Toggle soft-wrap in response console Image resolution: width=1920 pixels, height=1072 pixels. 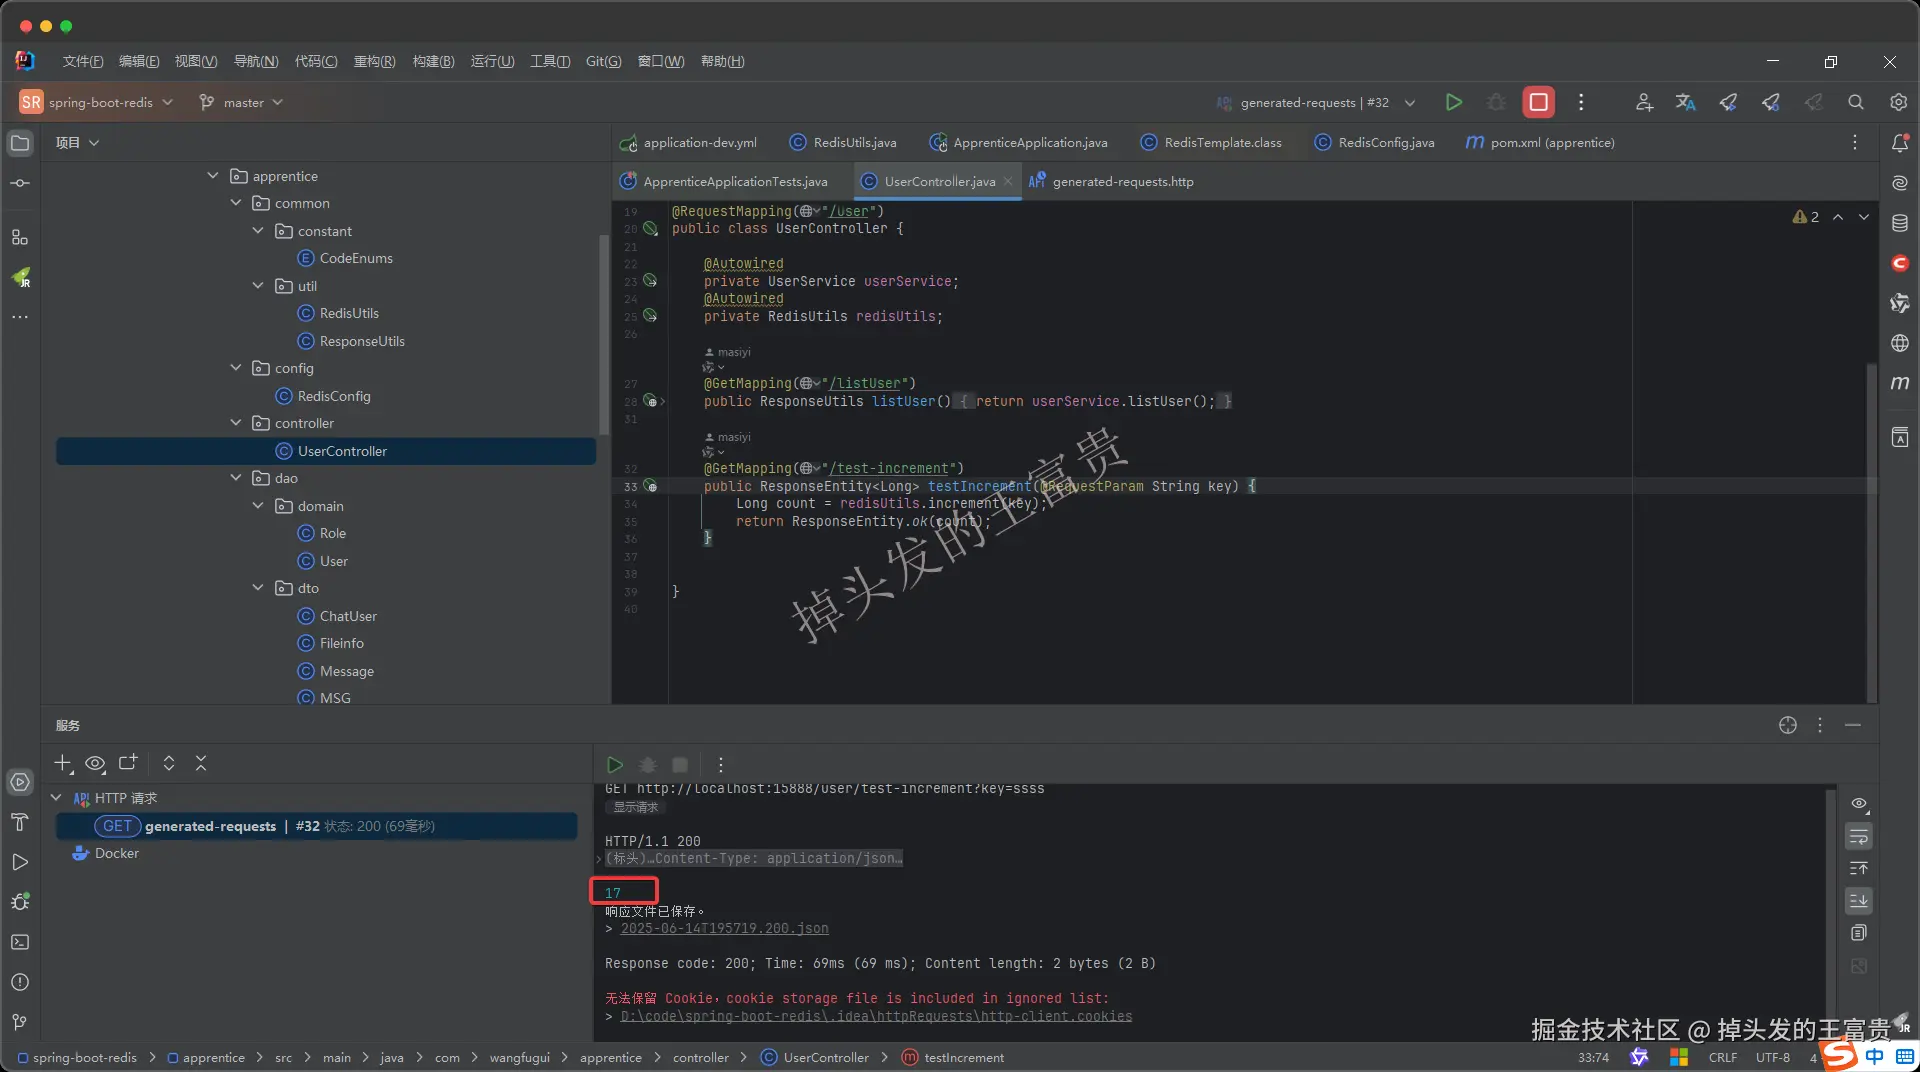click(x=1859, y=836)
